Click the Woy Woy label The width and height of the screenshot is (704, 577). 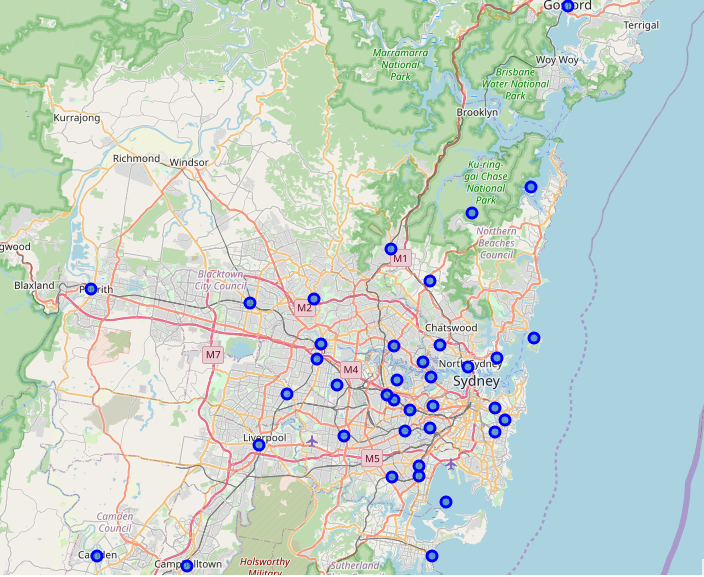pos(557,60)
